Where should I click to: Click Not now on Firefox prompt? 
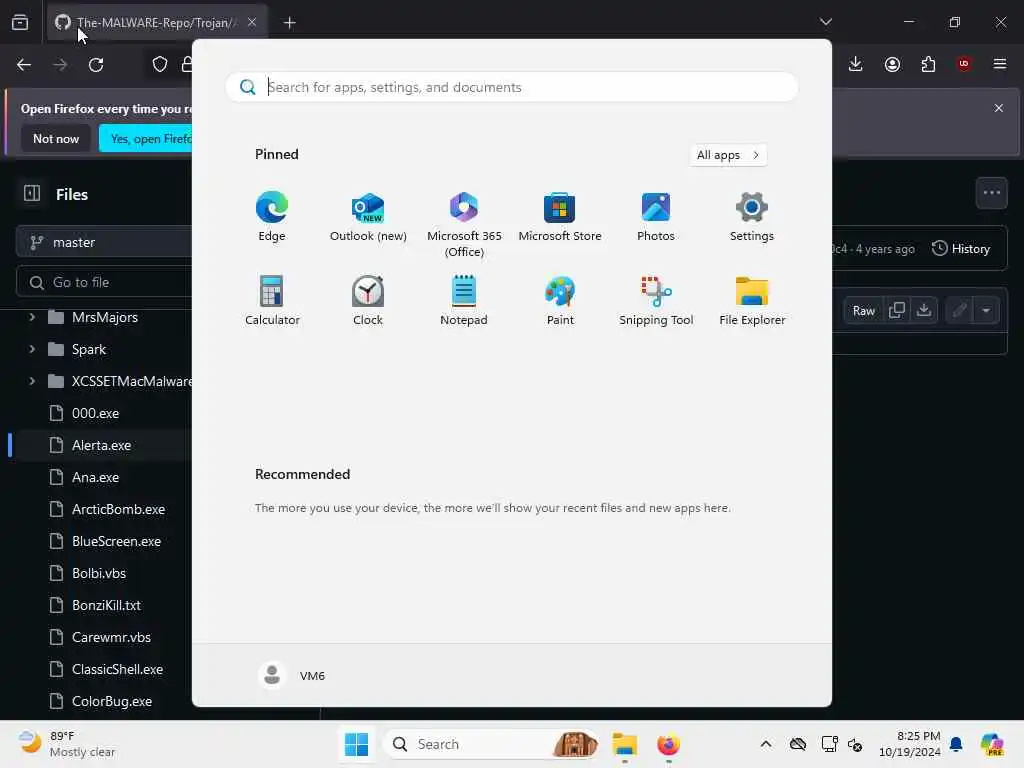click(56, 139)
